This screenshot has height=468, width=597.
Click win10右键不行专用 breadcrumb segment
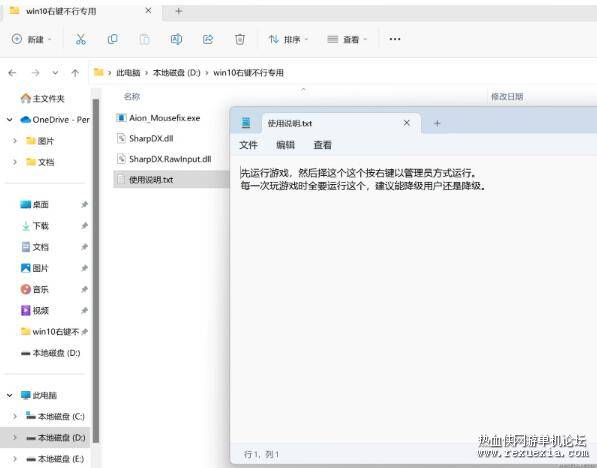coord(248,73)
